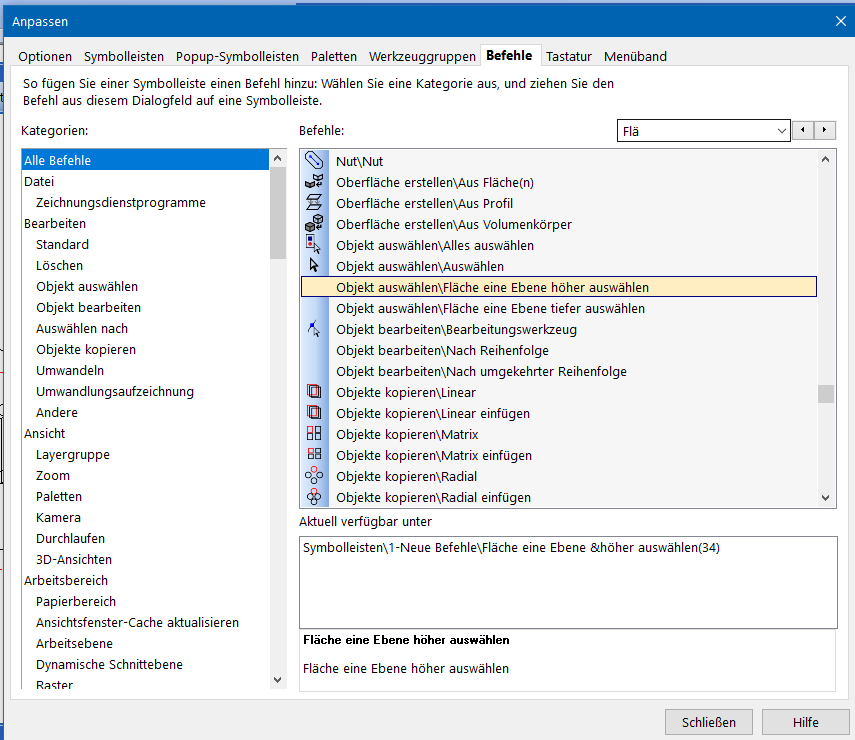Click the Oberfläche erstellen Aus Volumenkörper icon
855x740 pixels.
coord(314,224)
